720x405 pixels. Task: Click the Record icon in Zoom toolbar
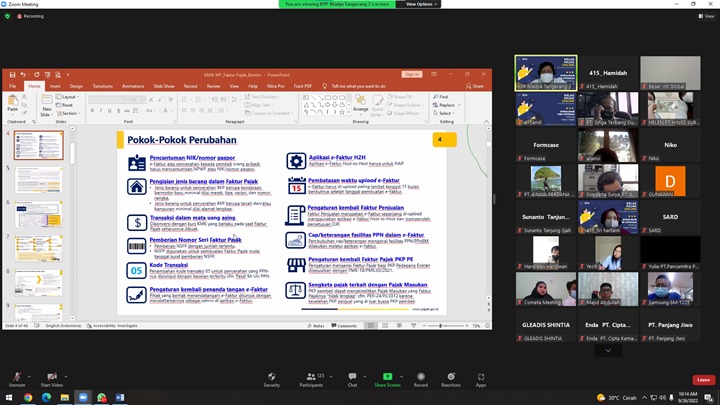coord(420,374)
